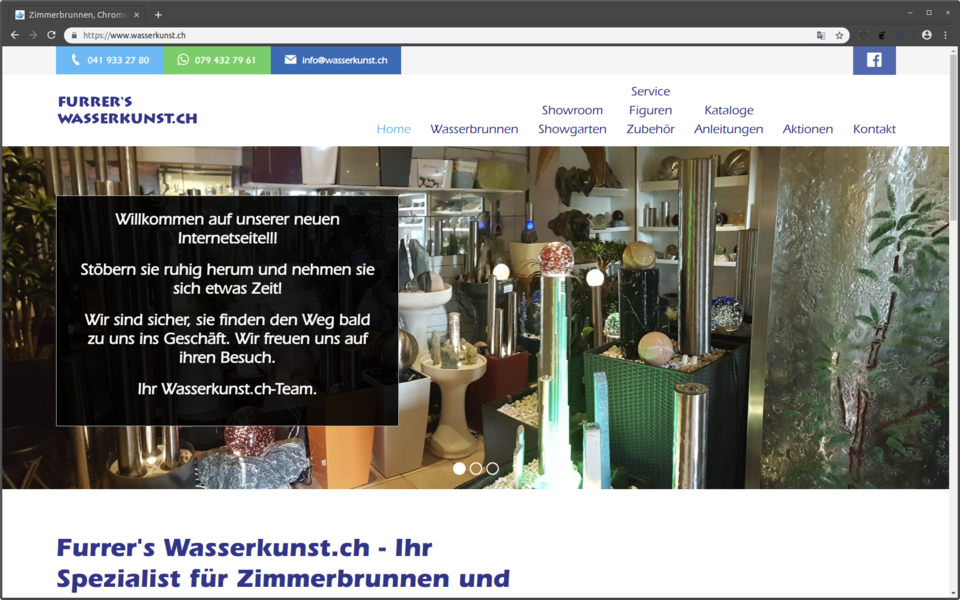Viewport: 960px width, 600px height.
Task: Select the Zimmerbrunnen browser tab
Action: pos(77,15)
